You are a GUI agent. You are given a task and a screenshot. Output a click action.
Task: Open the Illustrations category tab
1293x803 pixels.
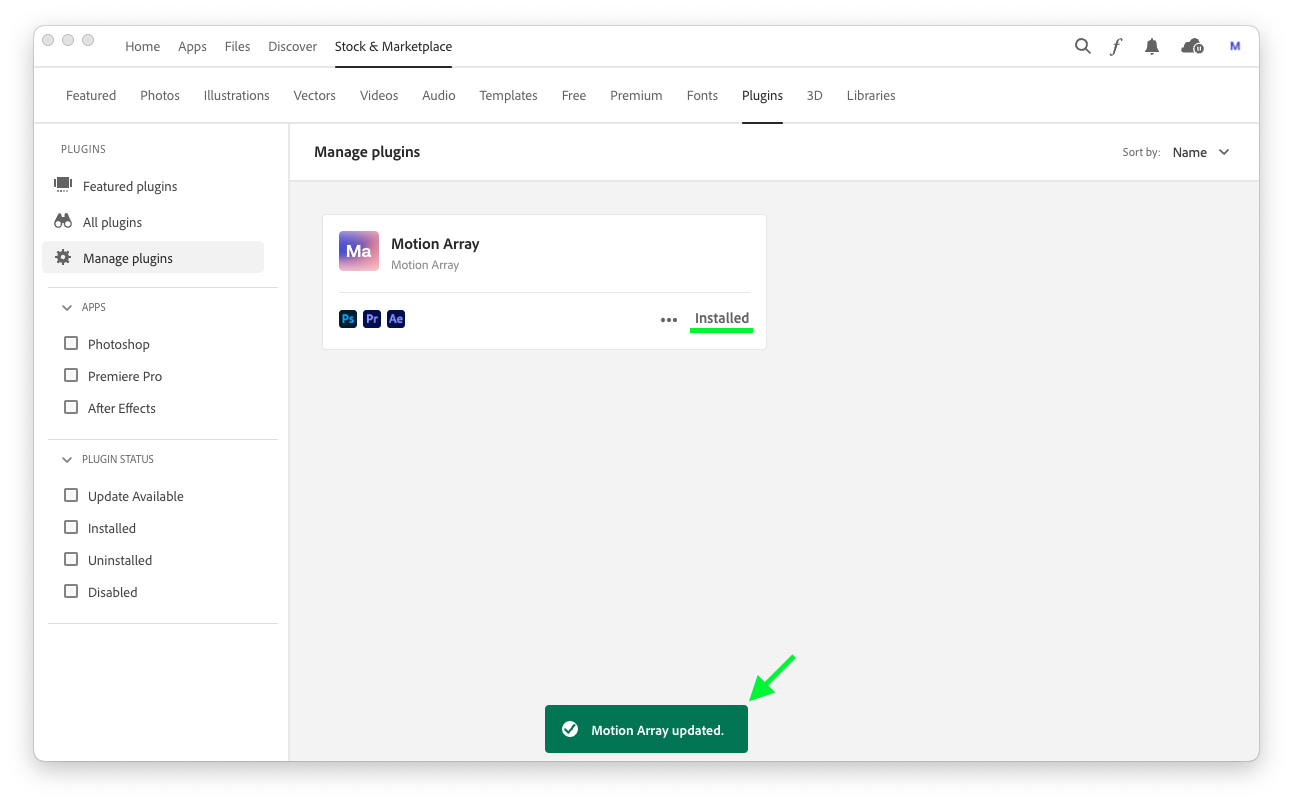[x=236, y=95]
